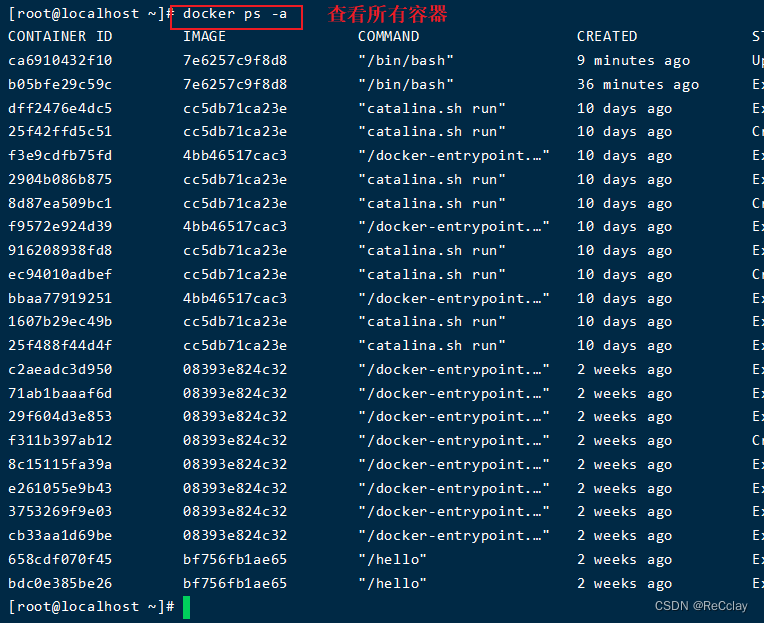Select container ID 2904b086b875
This screenshot has width=764, height=623.
(60, 179)
